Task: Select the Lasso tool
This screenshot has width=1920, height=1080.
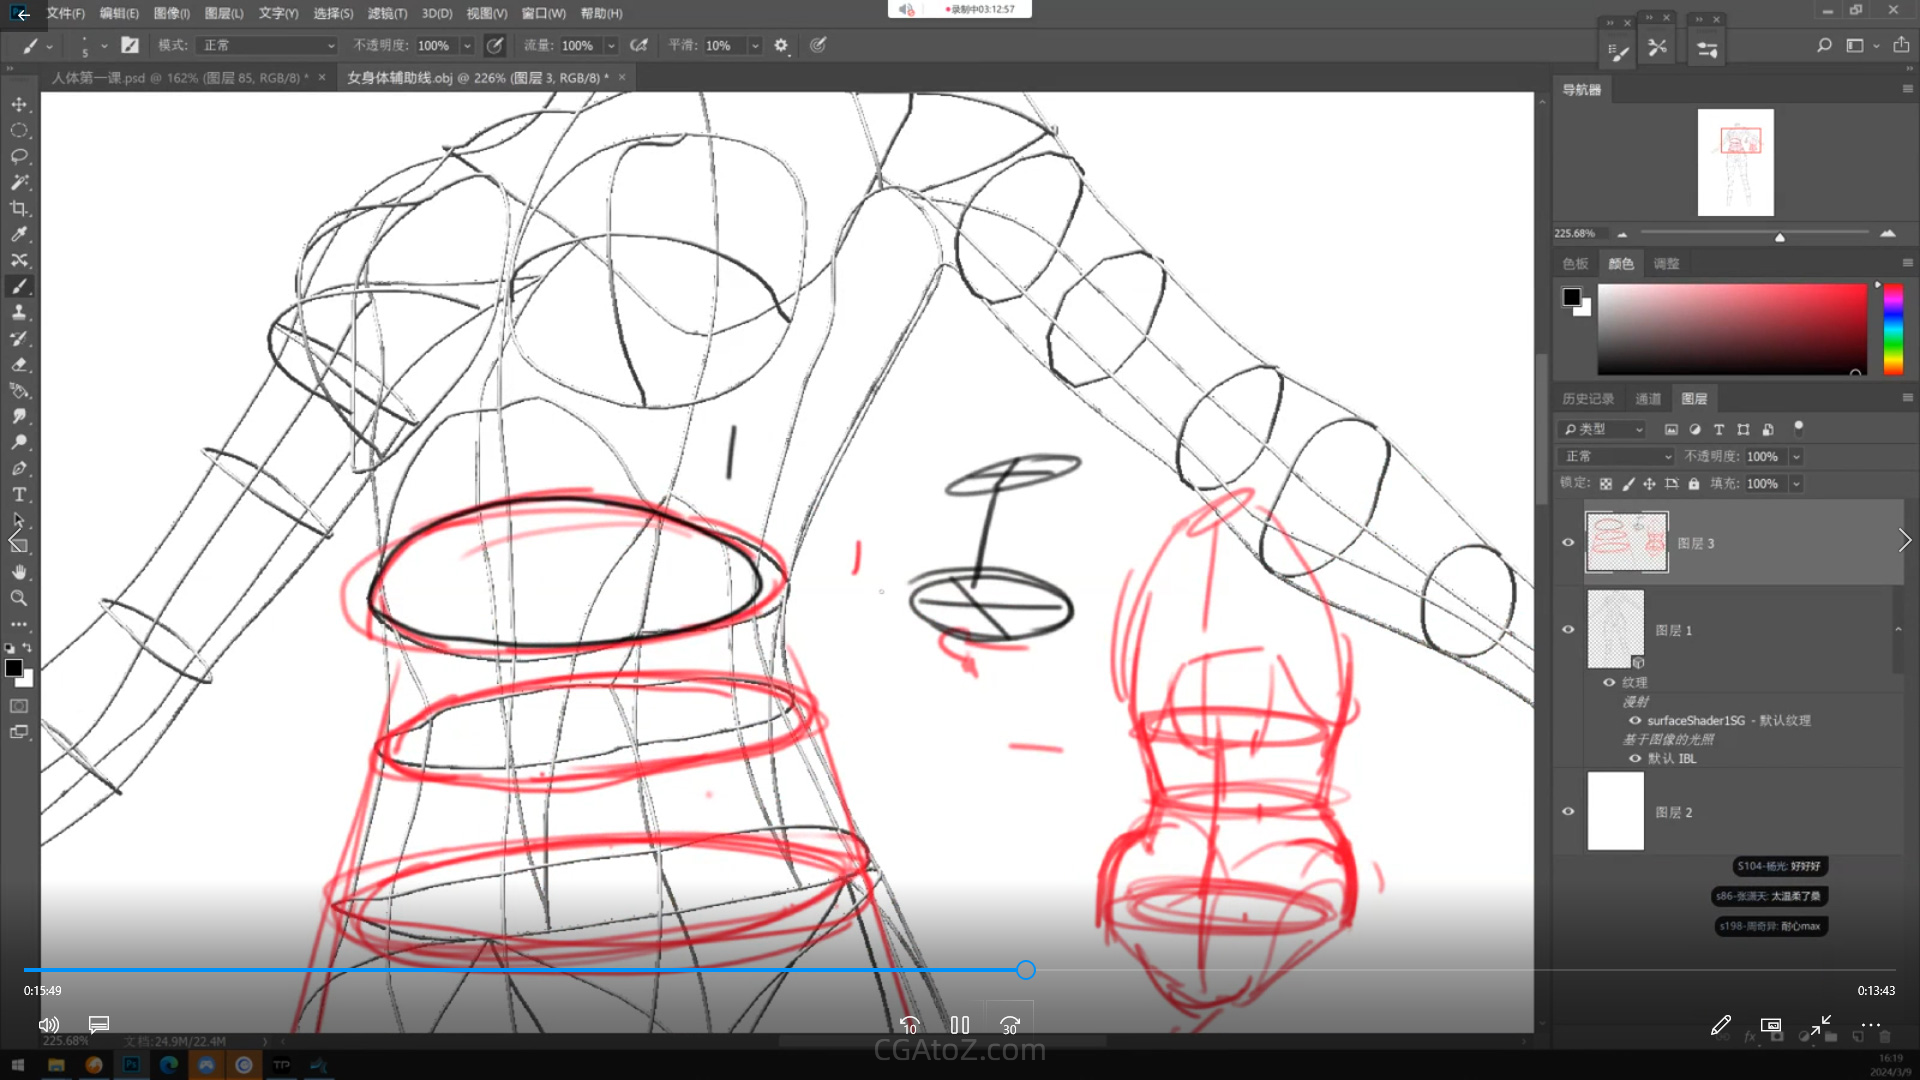Action: 19,157
